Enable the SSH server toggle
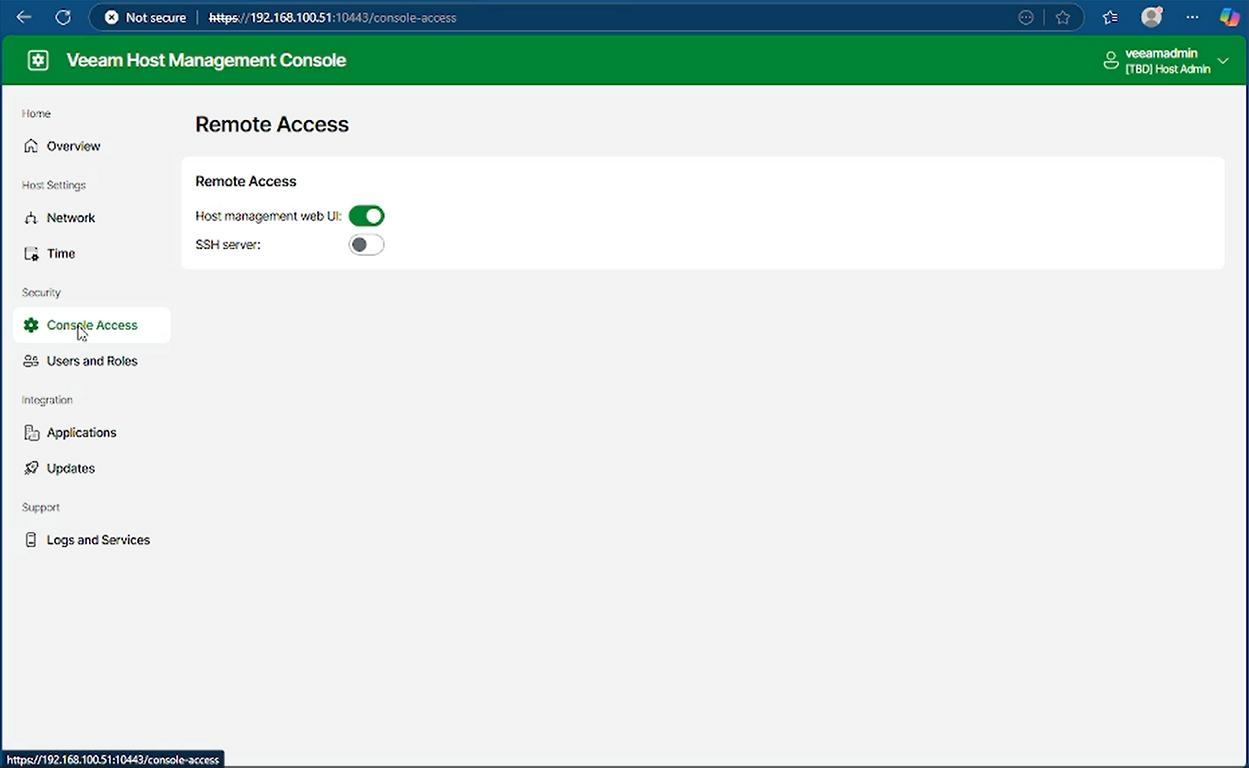This screenshot has width=1249, height=768. [x=366, y=245]
